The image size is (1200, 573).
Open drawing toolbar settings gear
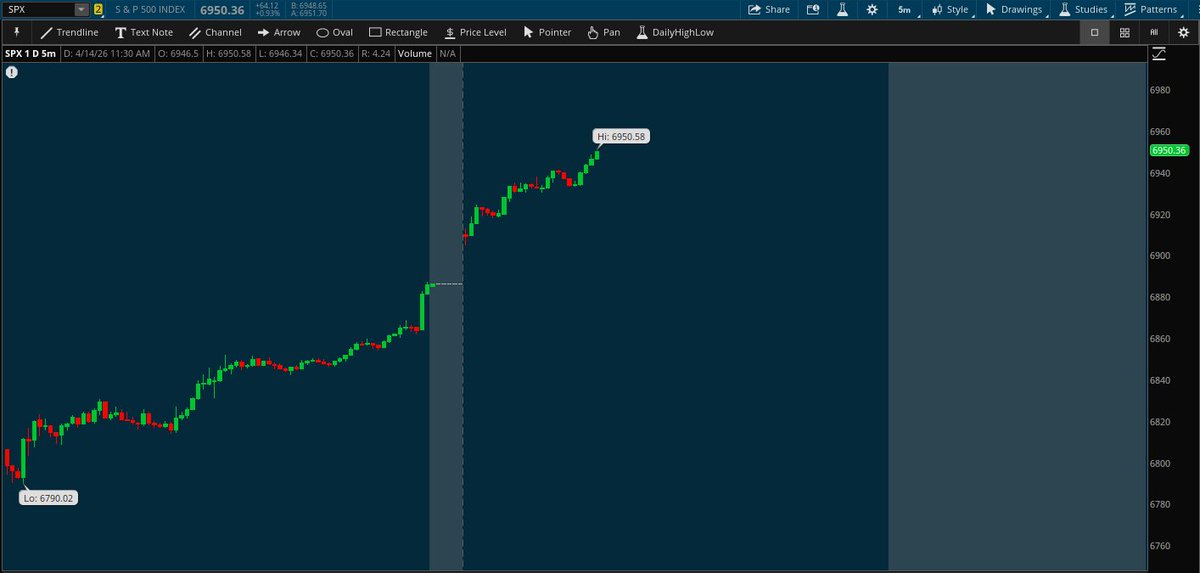(x=1184, y=32)
